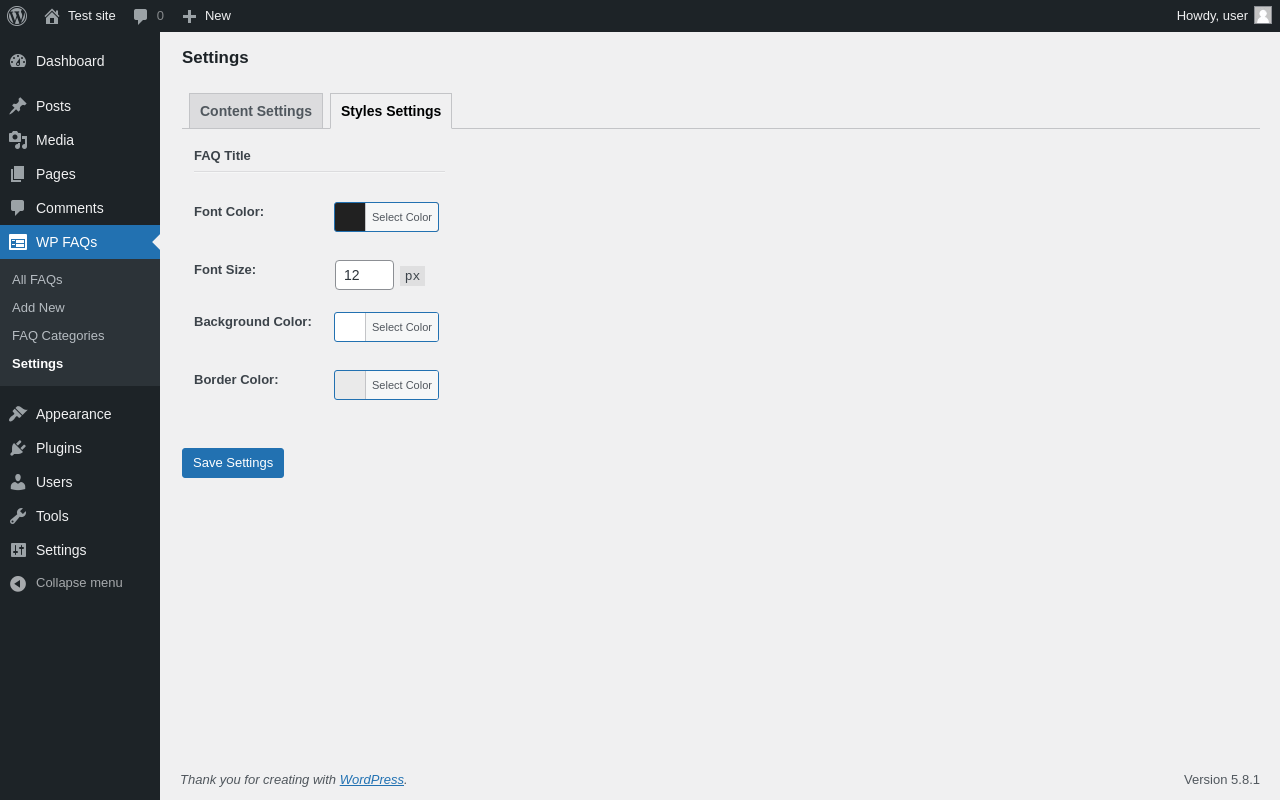Click the white Background Color swatch

point(350,327)
